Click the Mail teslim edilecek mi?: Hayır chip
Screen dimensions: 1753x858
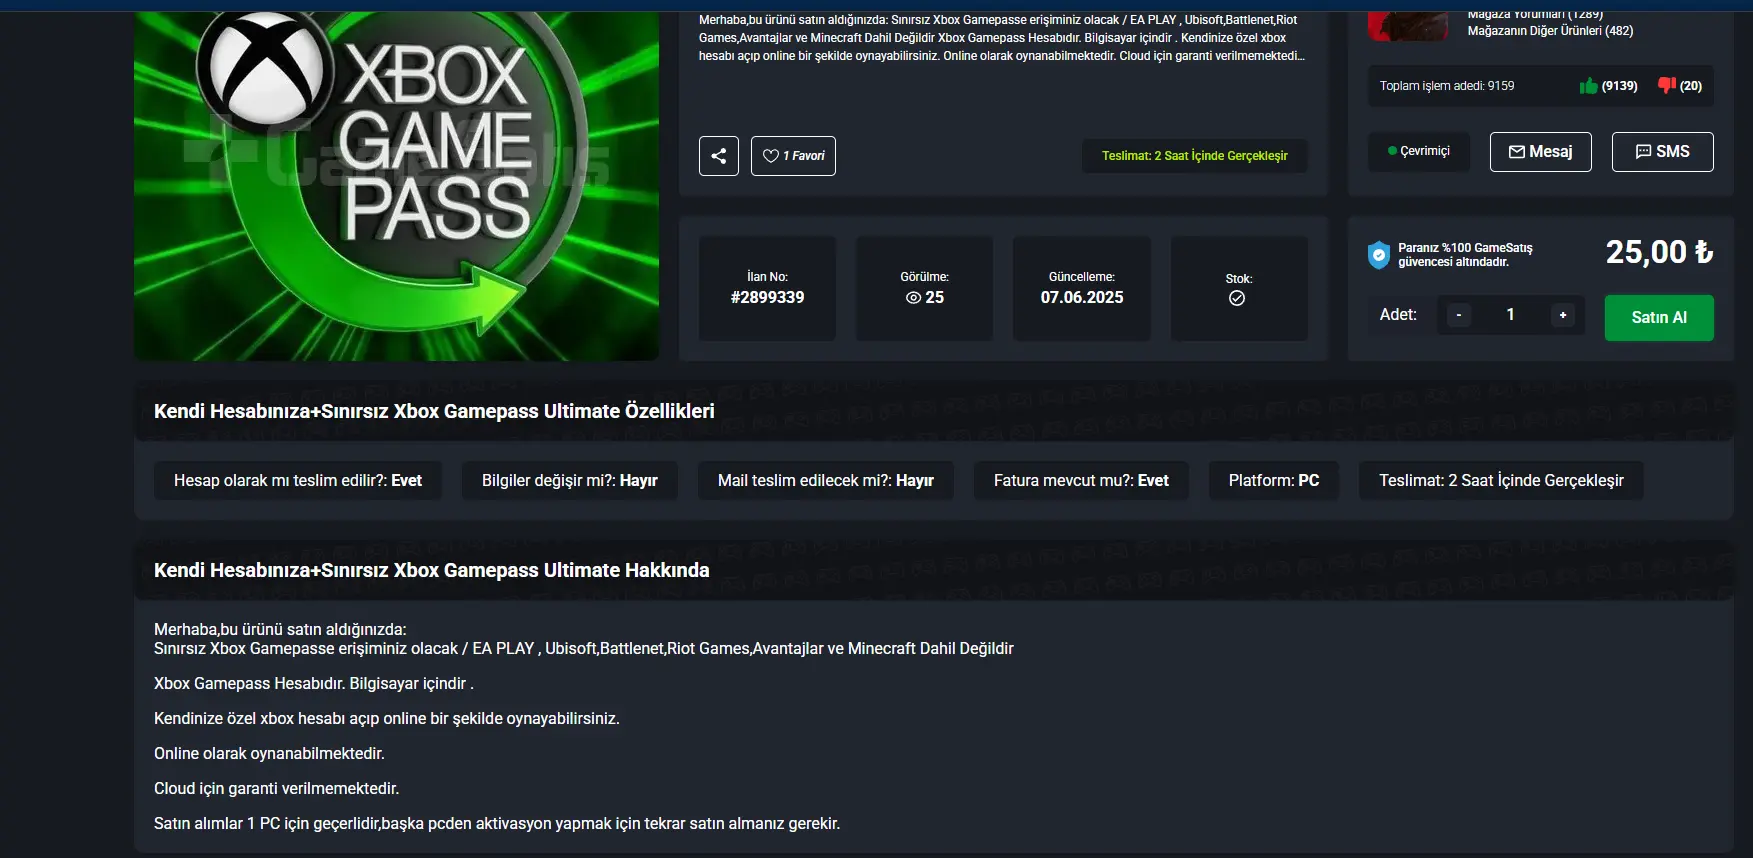825,481
